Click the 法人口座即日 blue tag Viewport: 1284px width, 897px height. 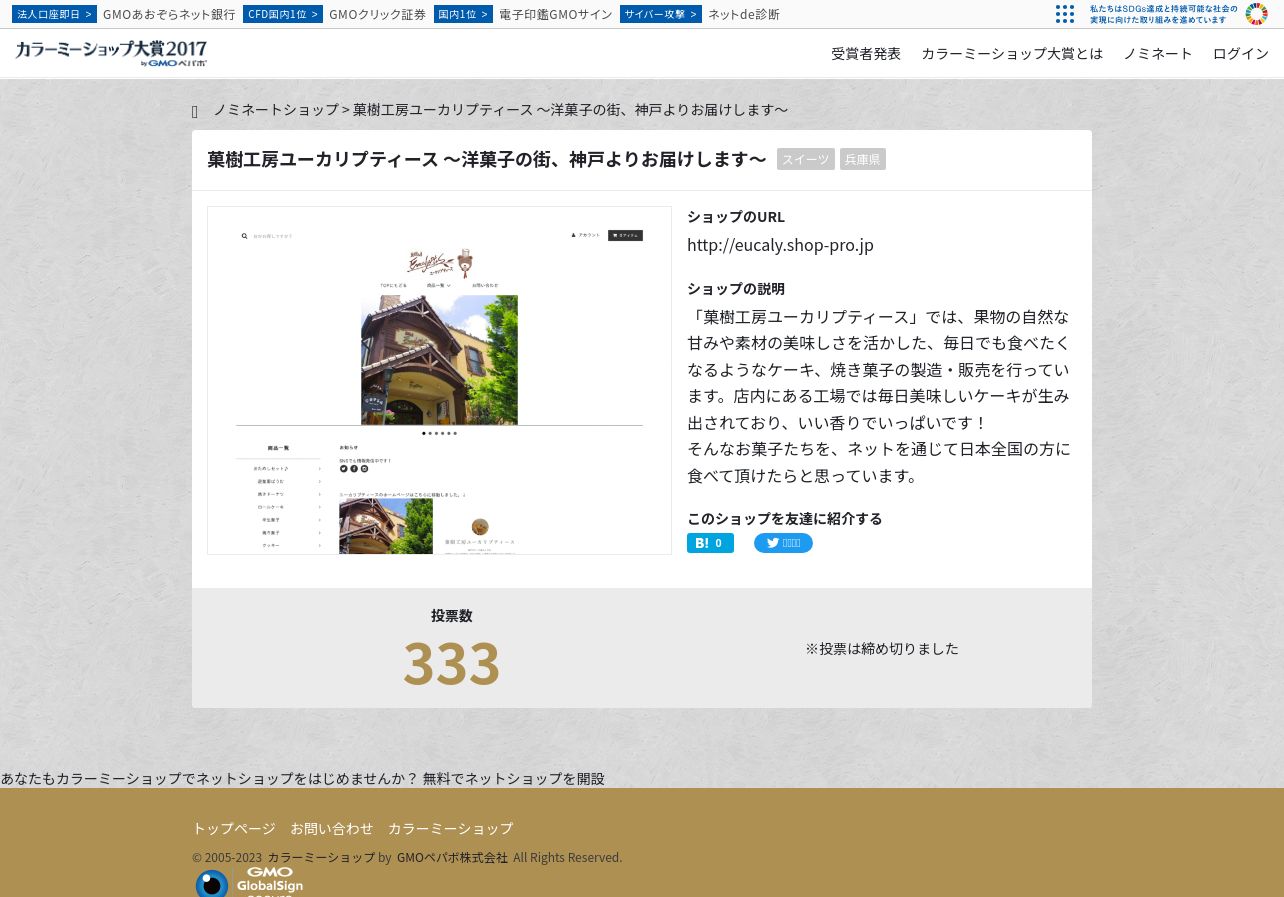pyautogui.click(x=54, y=14)
